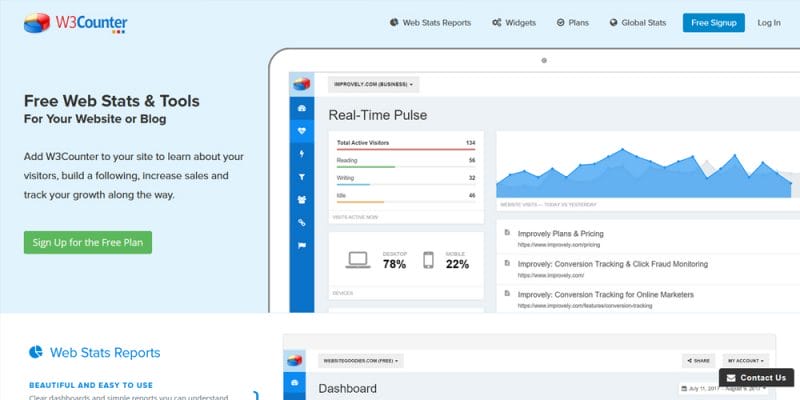This screenshot has height=400, width=800.
Task: Click the chain link sidebar icon
Action: coord(302,222)
